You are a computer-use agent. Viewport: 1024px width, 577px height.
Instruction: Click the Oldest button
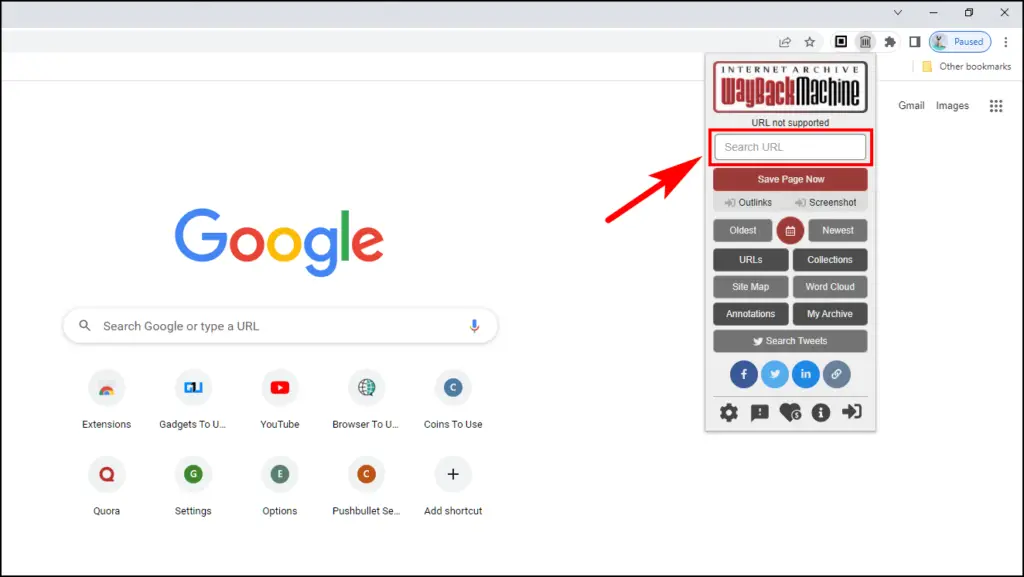click(743, 230)
